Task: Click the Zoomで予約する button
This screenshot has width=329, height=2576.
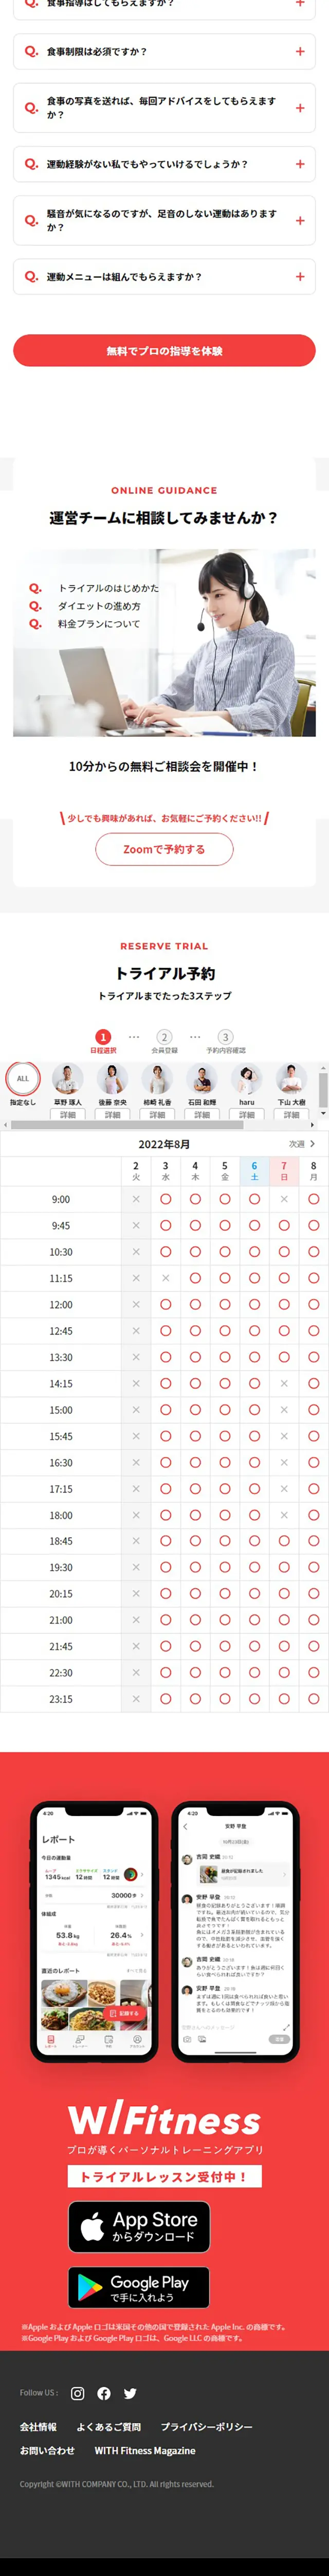Action: pos(164,848)
